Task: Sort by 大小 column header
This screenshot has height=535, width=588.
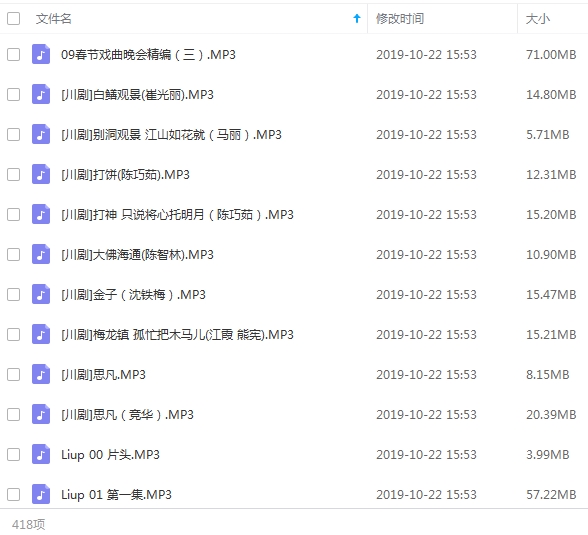Action: (538, 18)
